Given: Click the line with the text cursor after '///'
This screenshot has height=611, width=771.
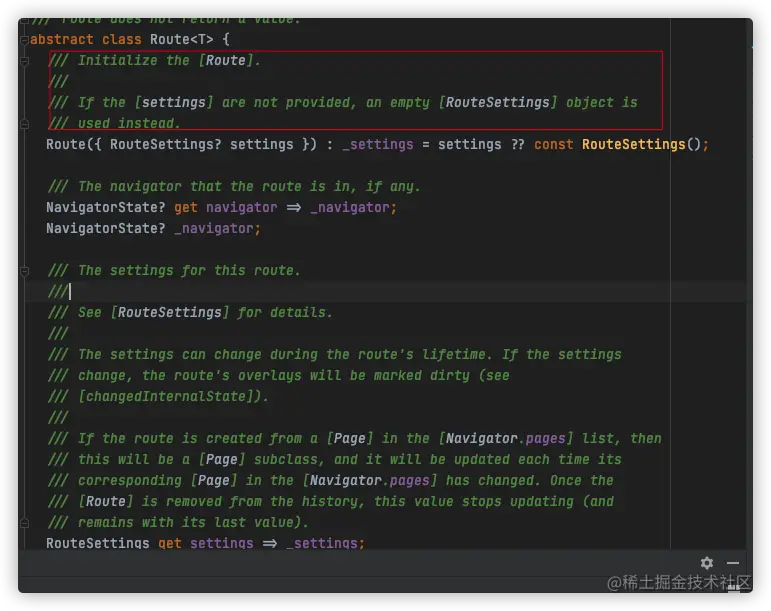Looking at the screenshot, I should coord(384,291).
